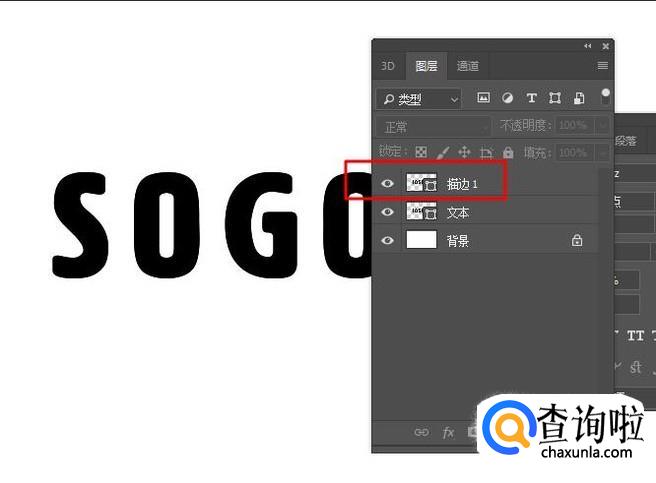Click the 背景 layer name
Viewport: 656px width, 483px height.
(458, 241)
